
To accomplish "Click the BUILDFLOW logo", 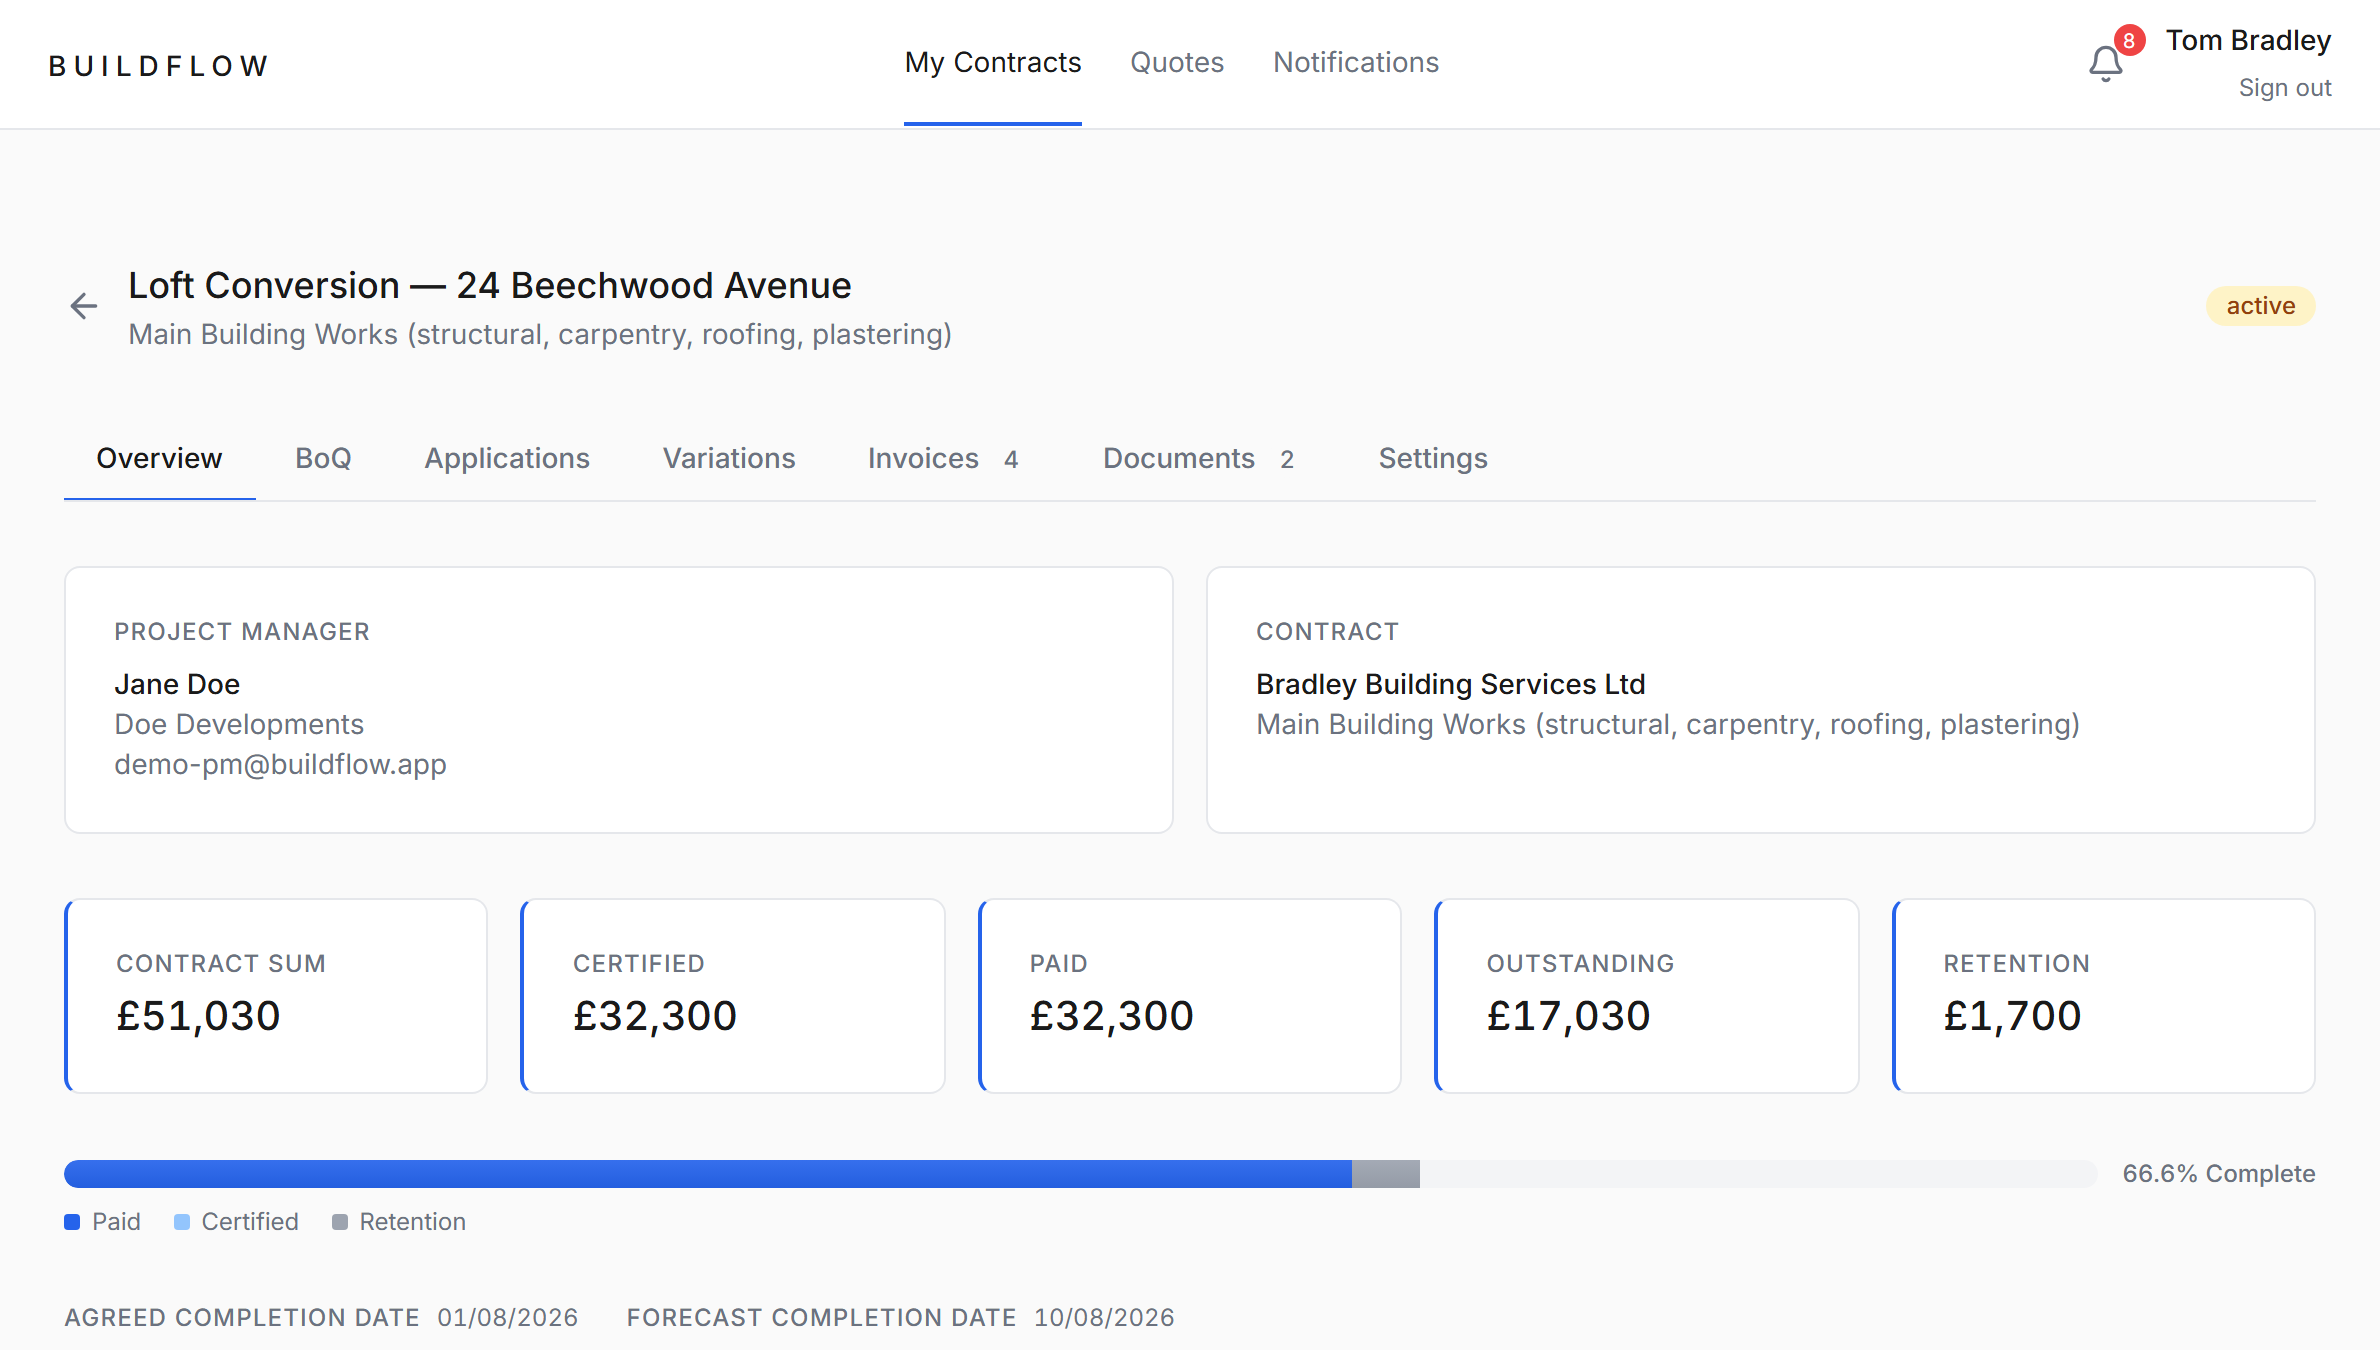I will point(159,66).
